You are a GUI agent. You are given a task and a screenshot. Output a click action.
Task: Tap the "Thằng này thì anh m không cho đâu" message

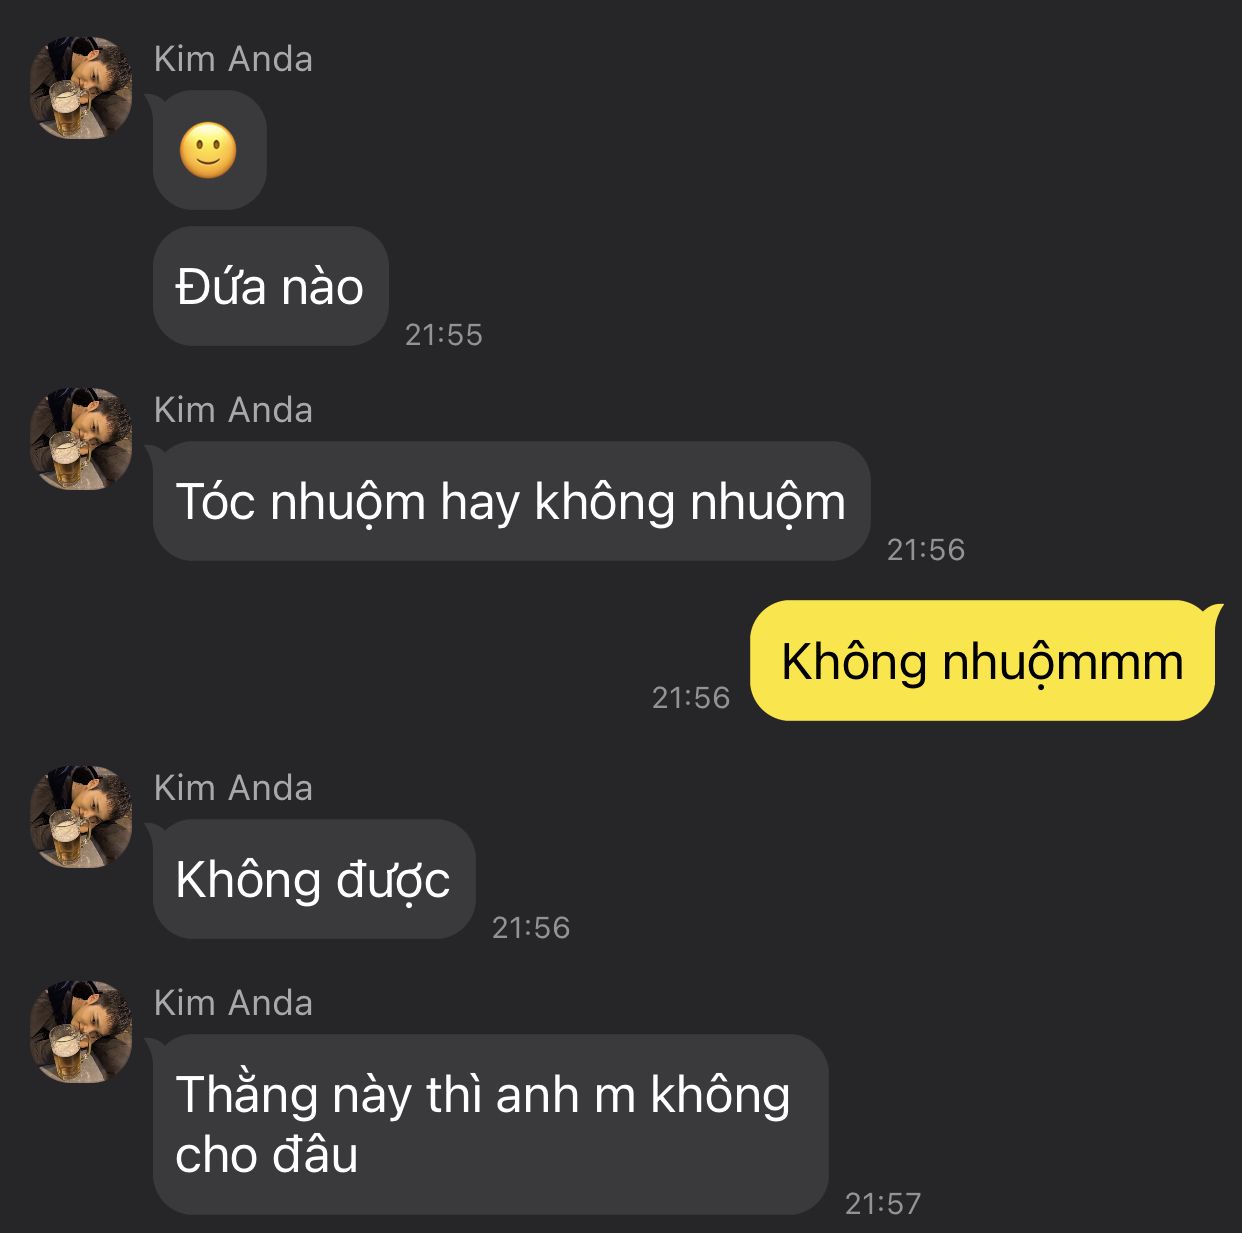pyautogui.click(x=490, y=1124)
